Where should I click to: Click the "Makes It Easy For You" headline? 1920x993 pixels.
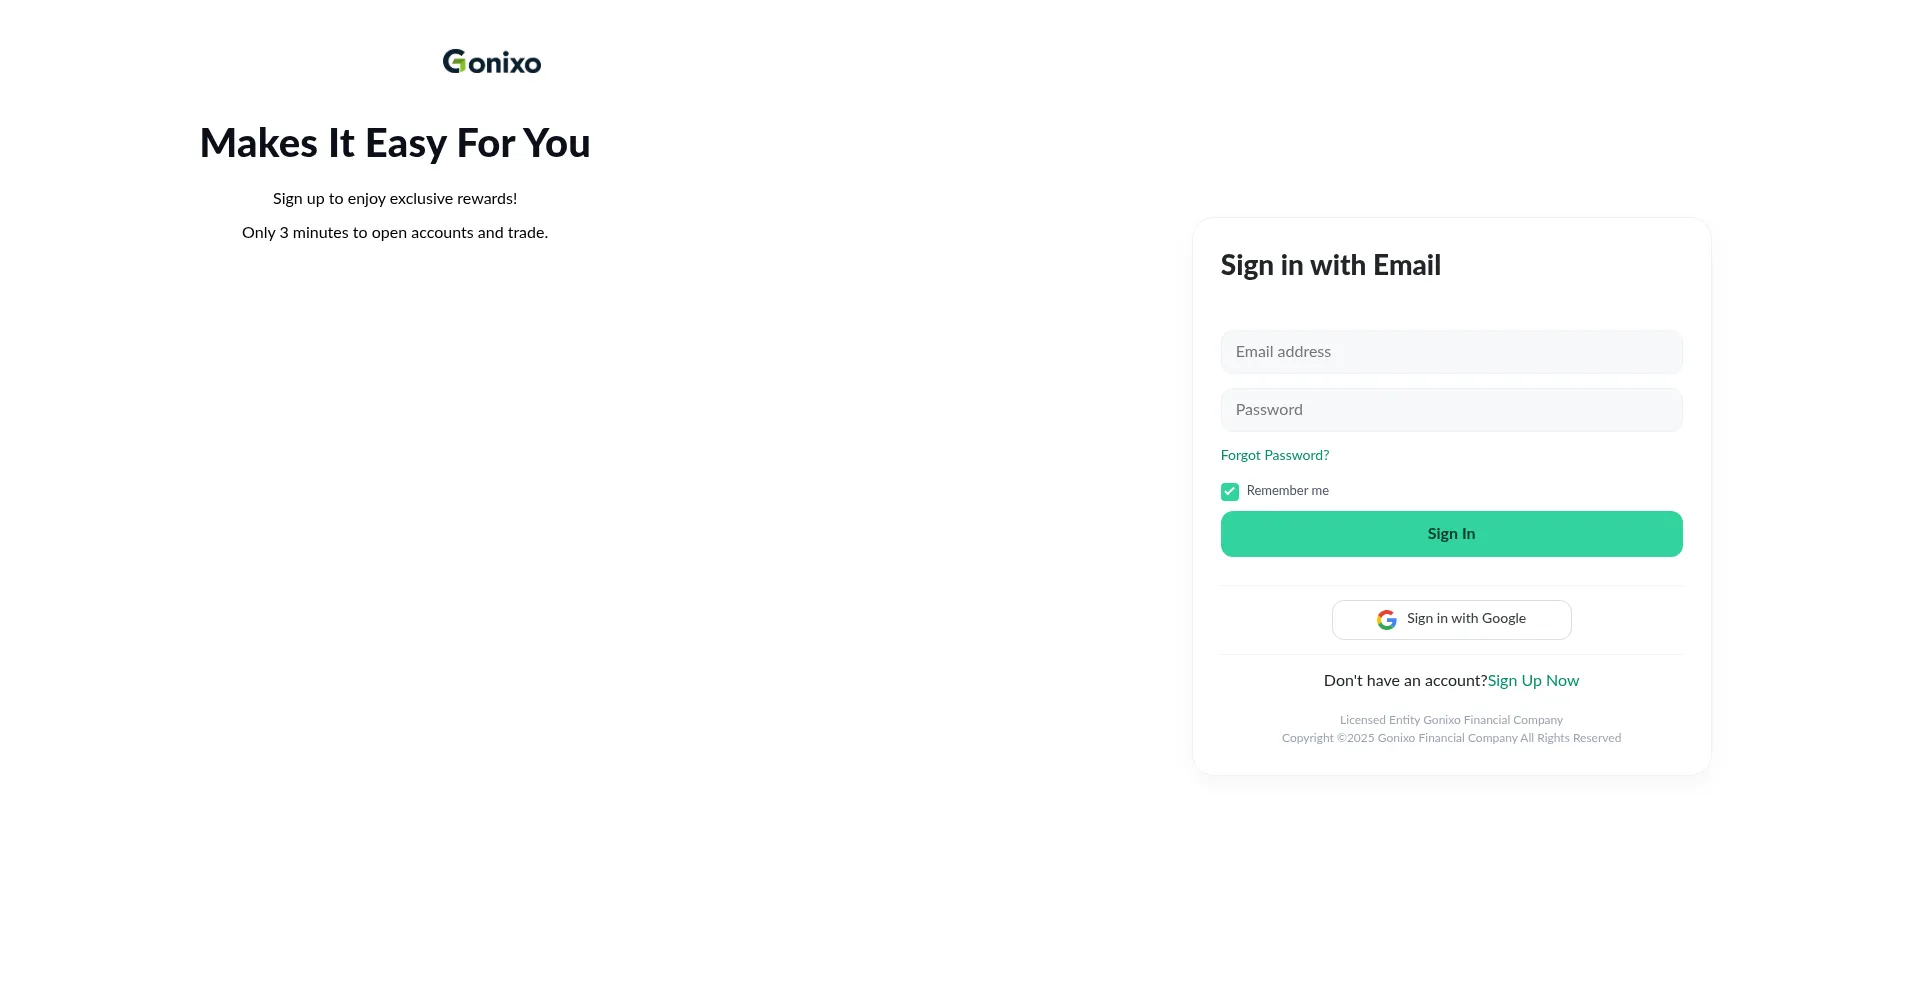pyautogui.click(x=395, y=143)
